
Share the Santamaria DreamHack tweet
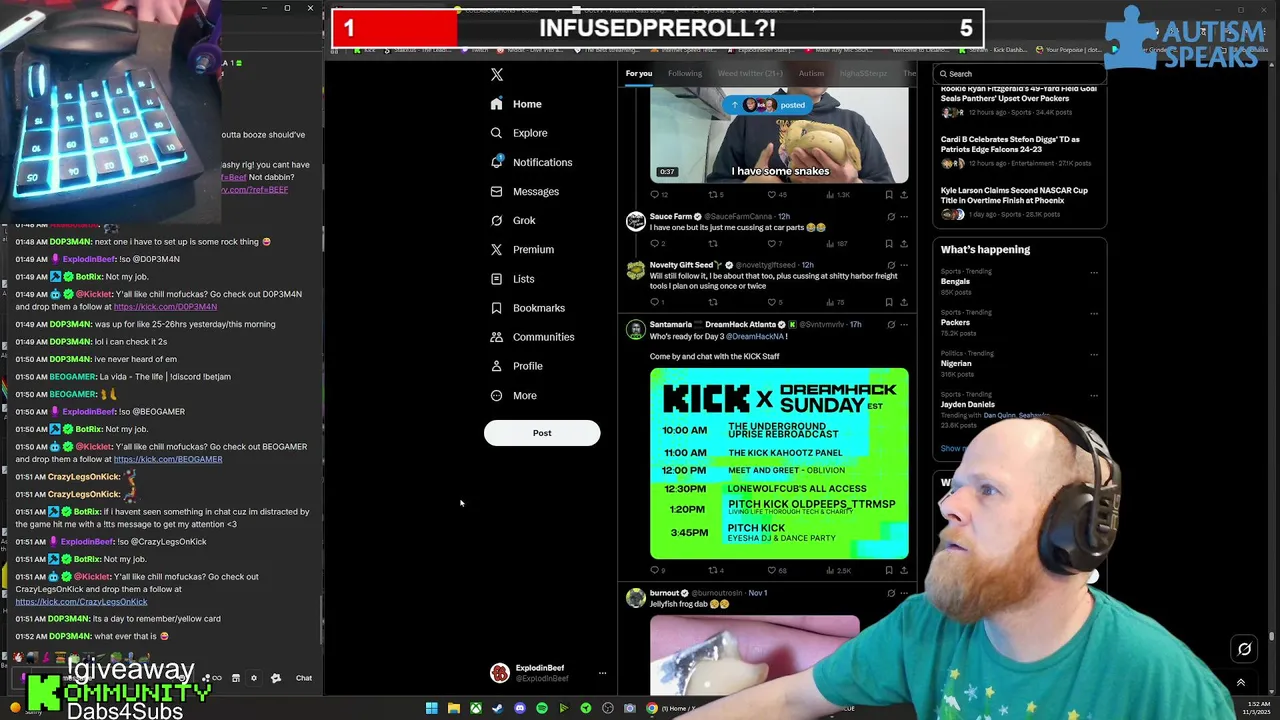903,571
